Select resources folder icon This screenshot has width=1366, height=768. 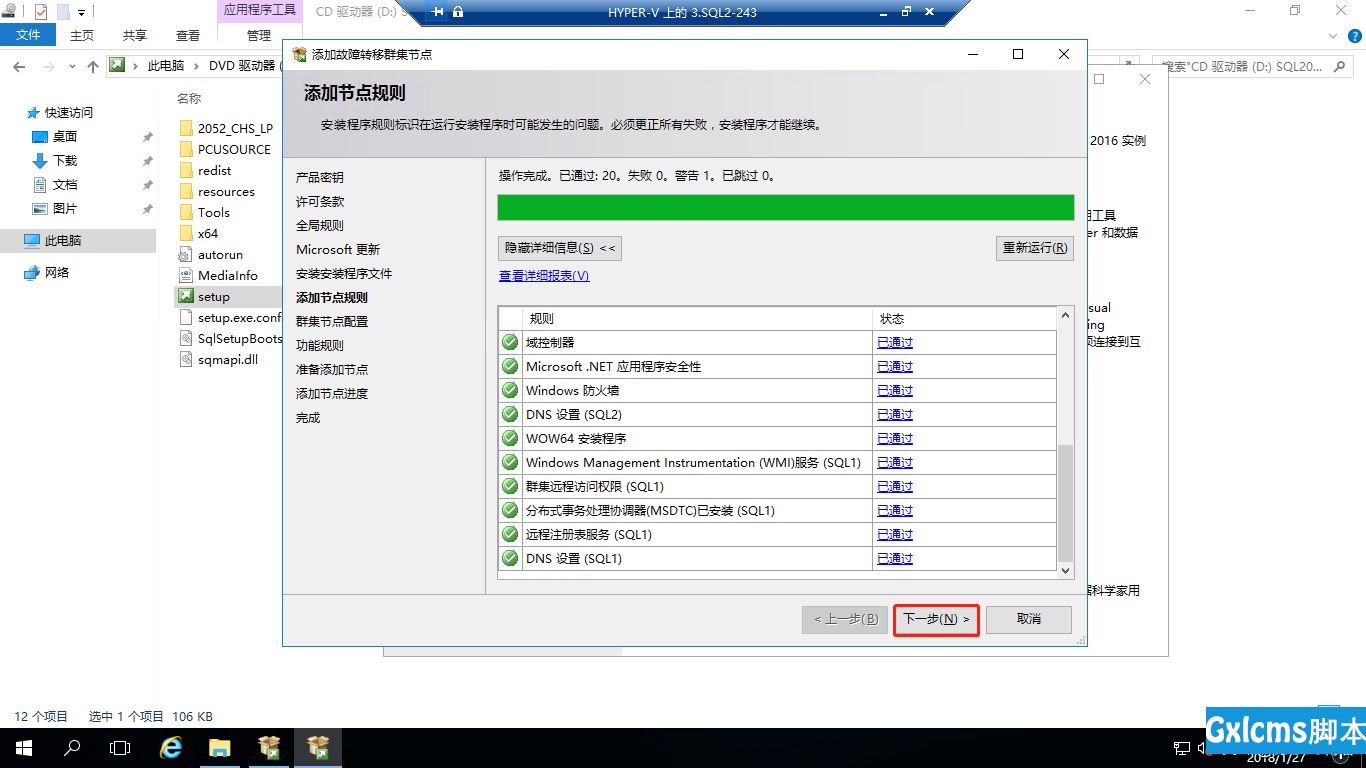click(x=186, y=191)
